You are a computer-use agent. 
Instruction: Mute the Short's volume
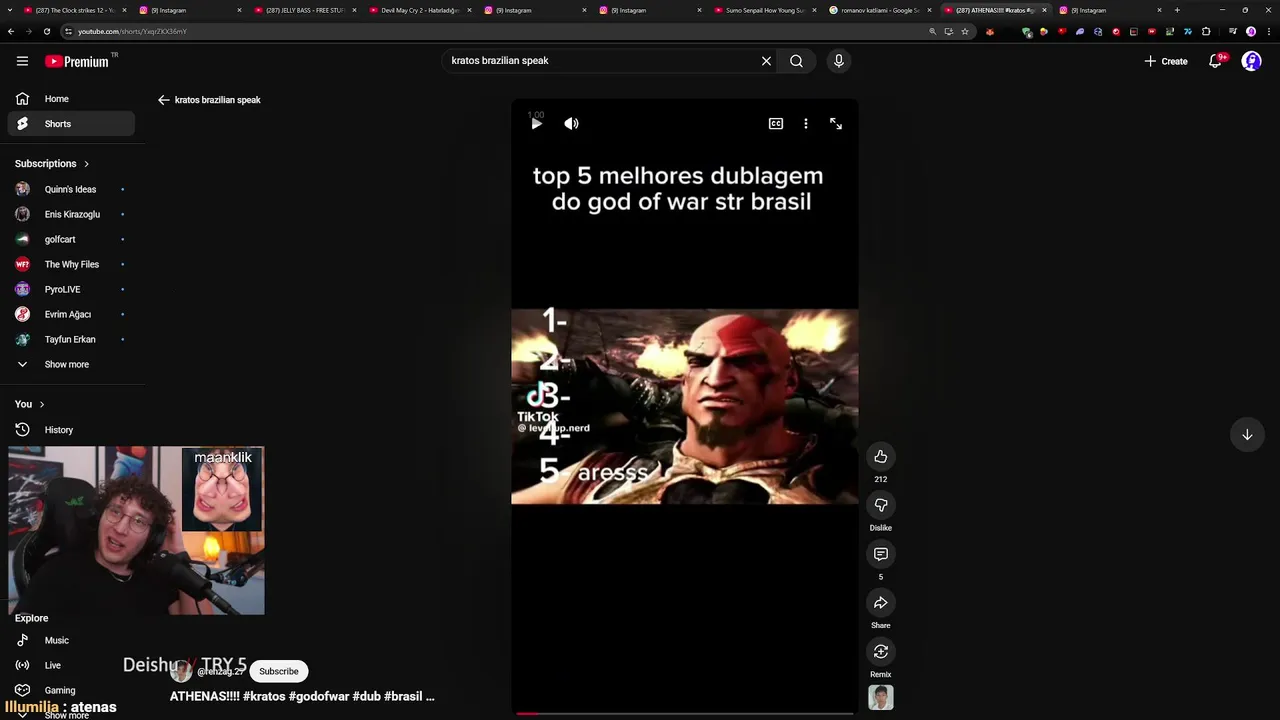[x=571, y=124]
